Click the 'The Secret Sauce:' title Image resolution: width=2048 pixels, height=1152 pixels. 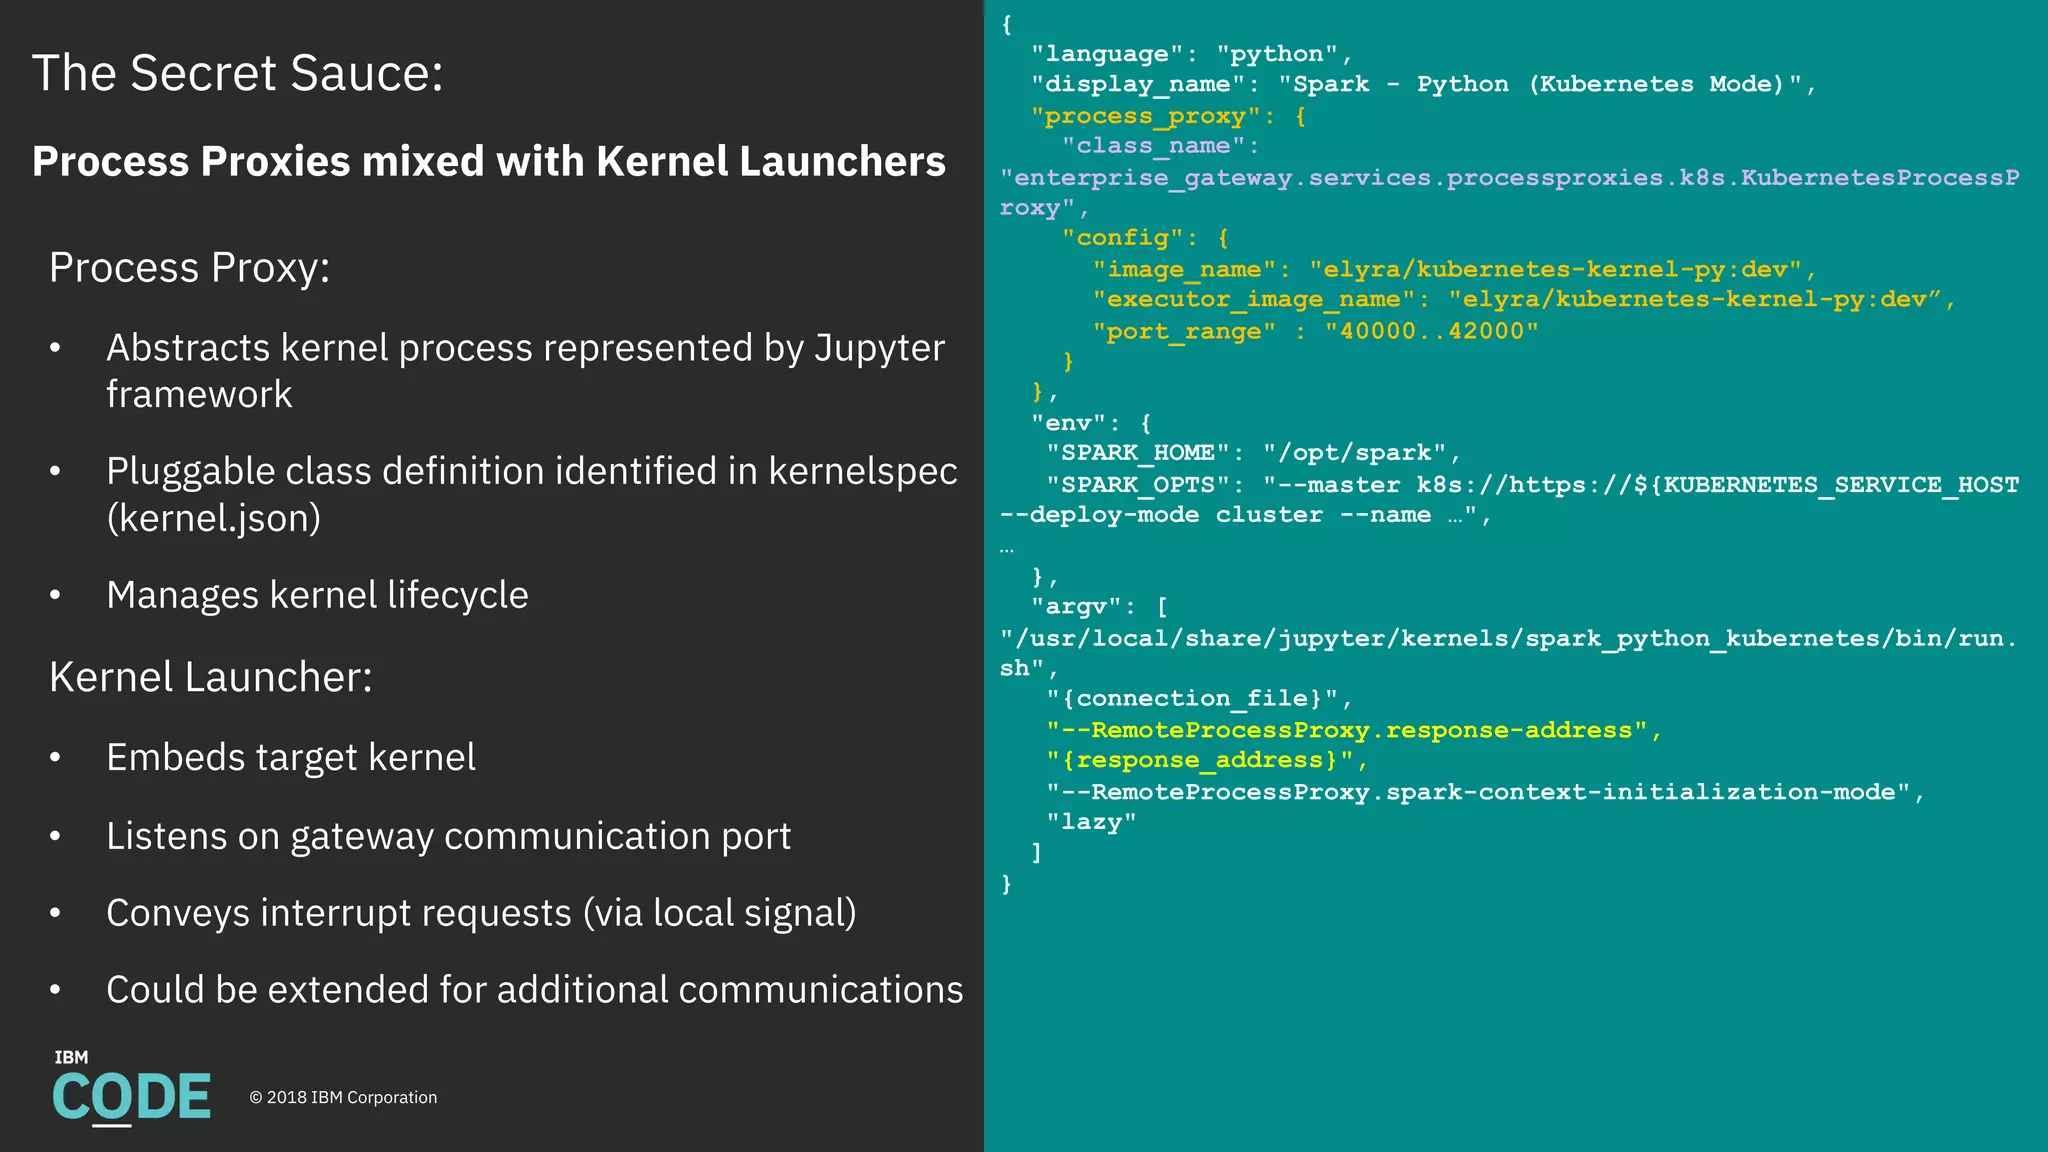[x=238, y=73]
